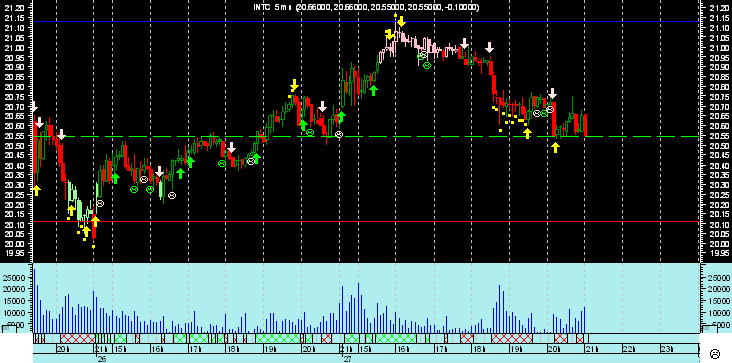Viewport: 732px width, 363px height.
Task: Click the date label 27
Action: pos(347,359)
